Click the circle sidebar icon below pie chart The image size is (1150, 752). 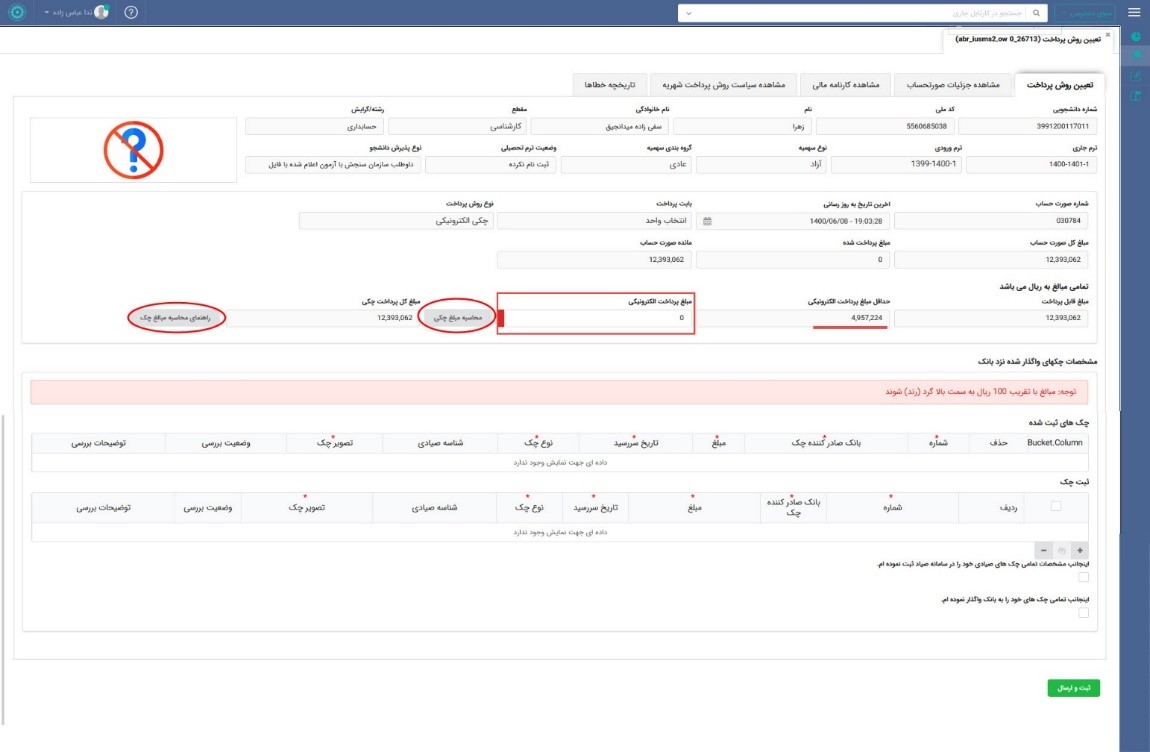pos(1135,55)
